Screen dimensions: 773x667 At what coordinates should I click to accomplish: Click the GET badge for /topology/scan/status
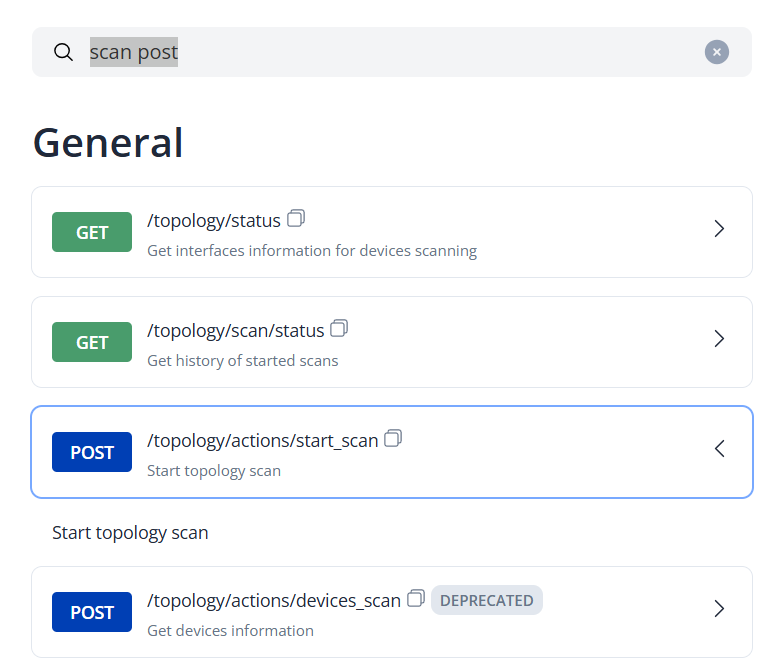coord(92,342)
